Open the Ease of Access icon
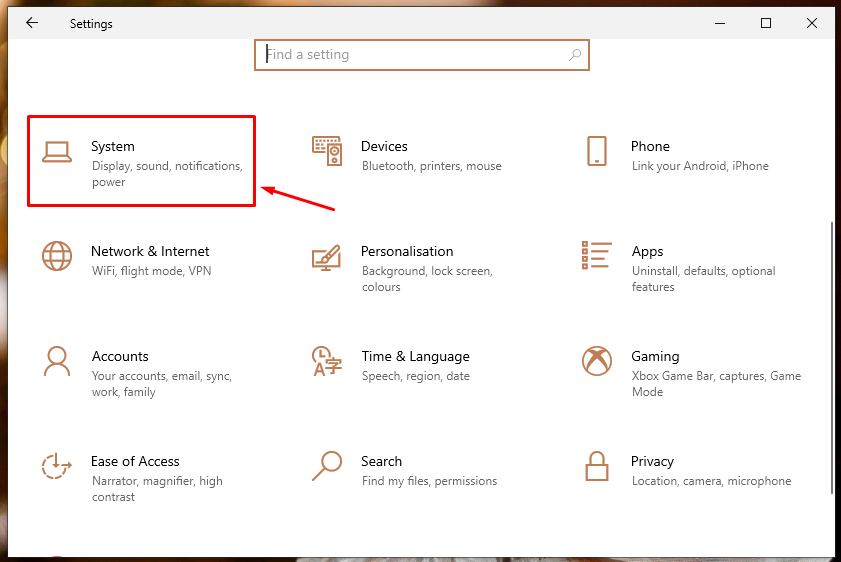 57,465
